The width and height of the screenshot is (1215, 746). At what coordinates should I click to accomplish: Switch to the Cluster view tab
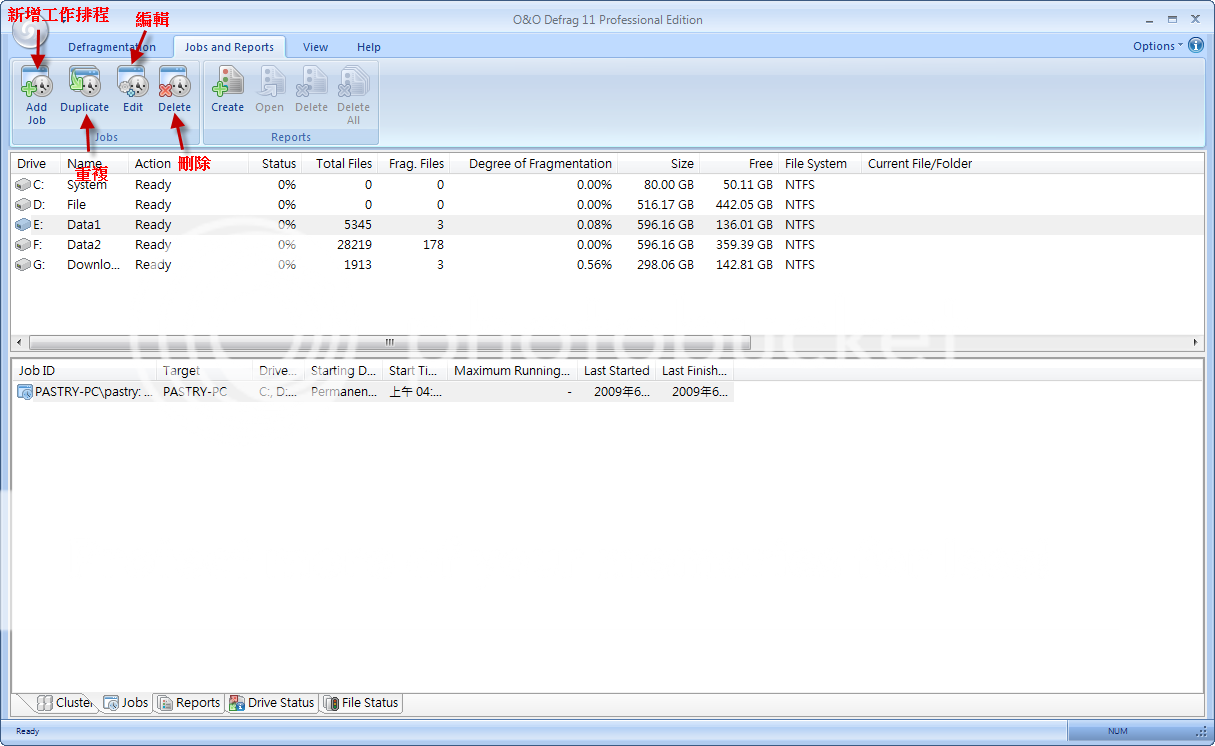pyautogui.click(x=65, y=703)
